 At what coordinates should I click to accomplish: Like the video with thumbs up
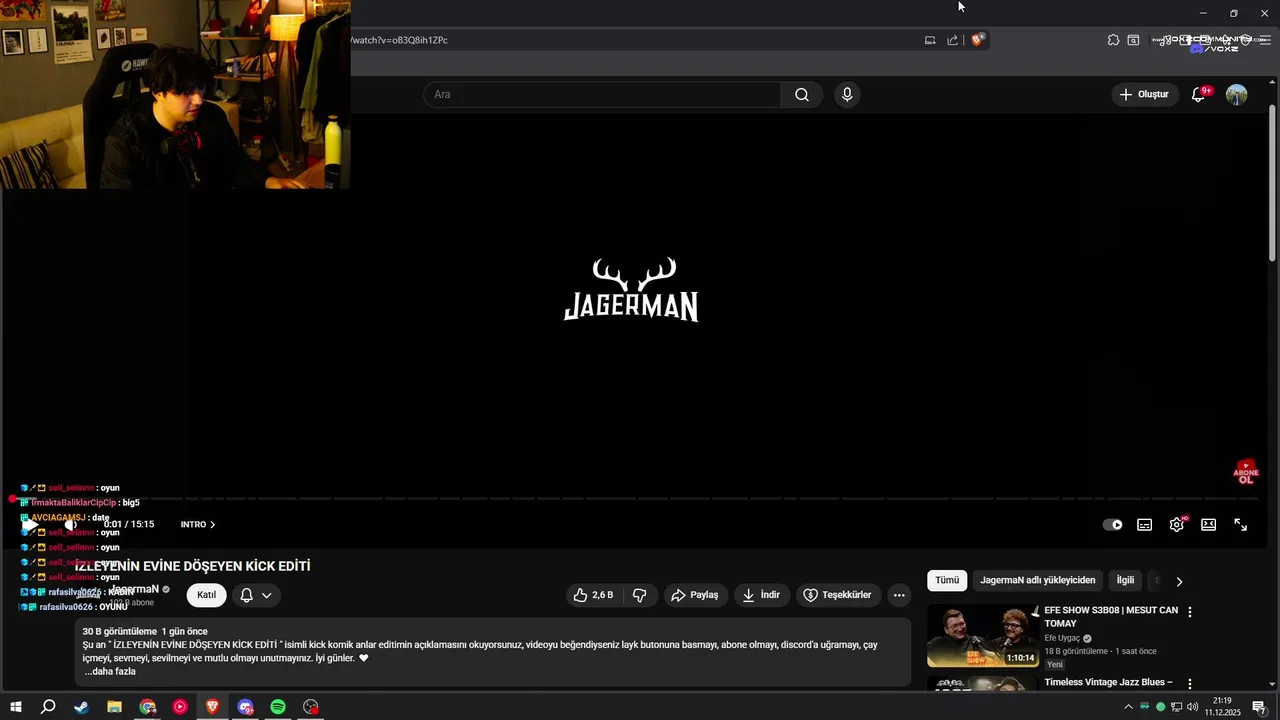[592, 595]
